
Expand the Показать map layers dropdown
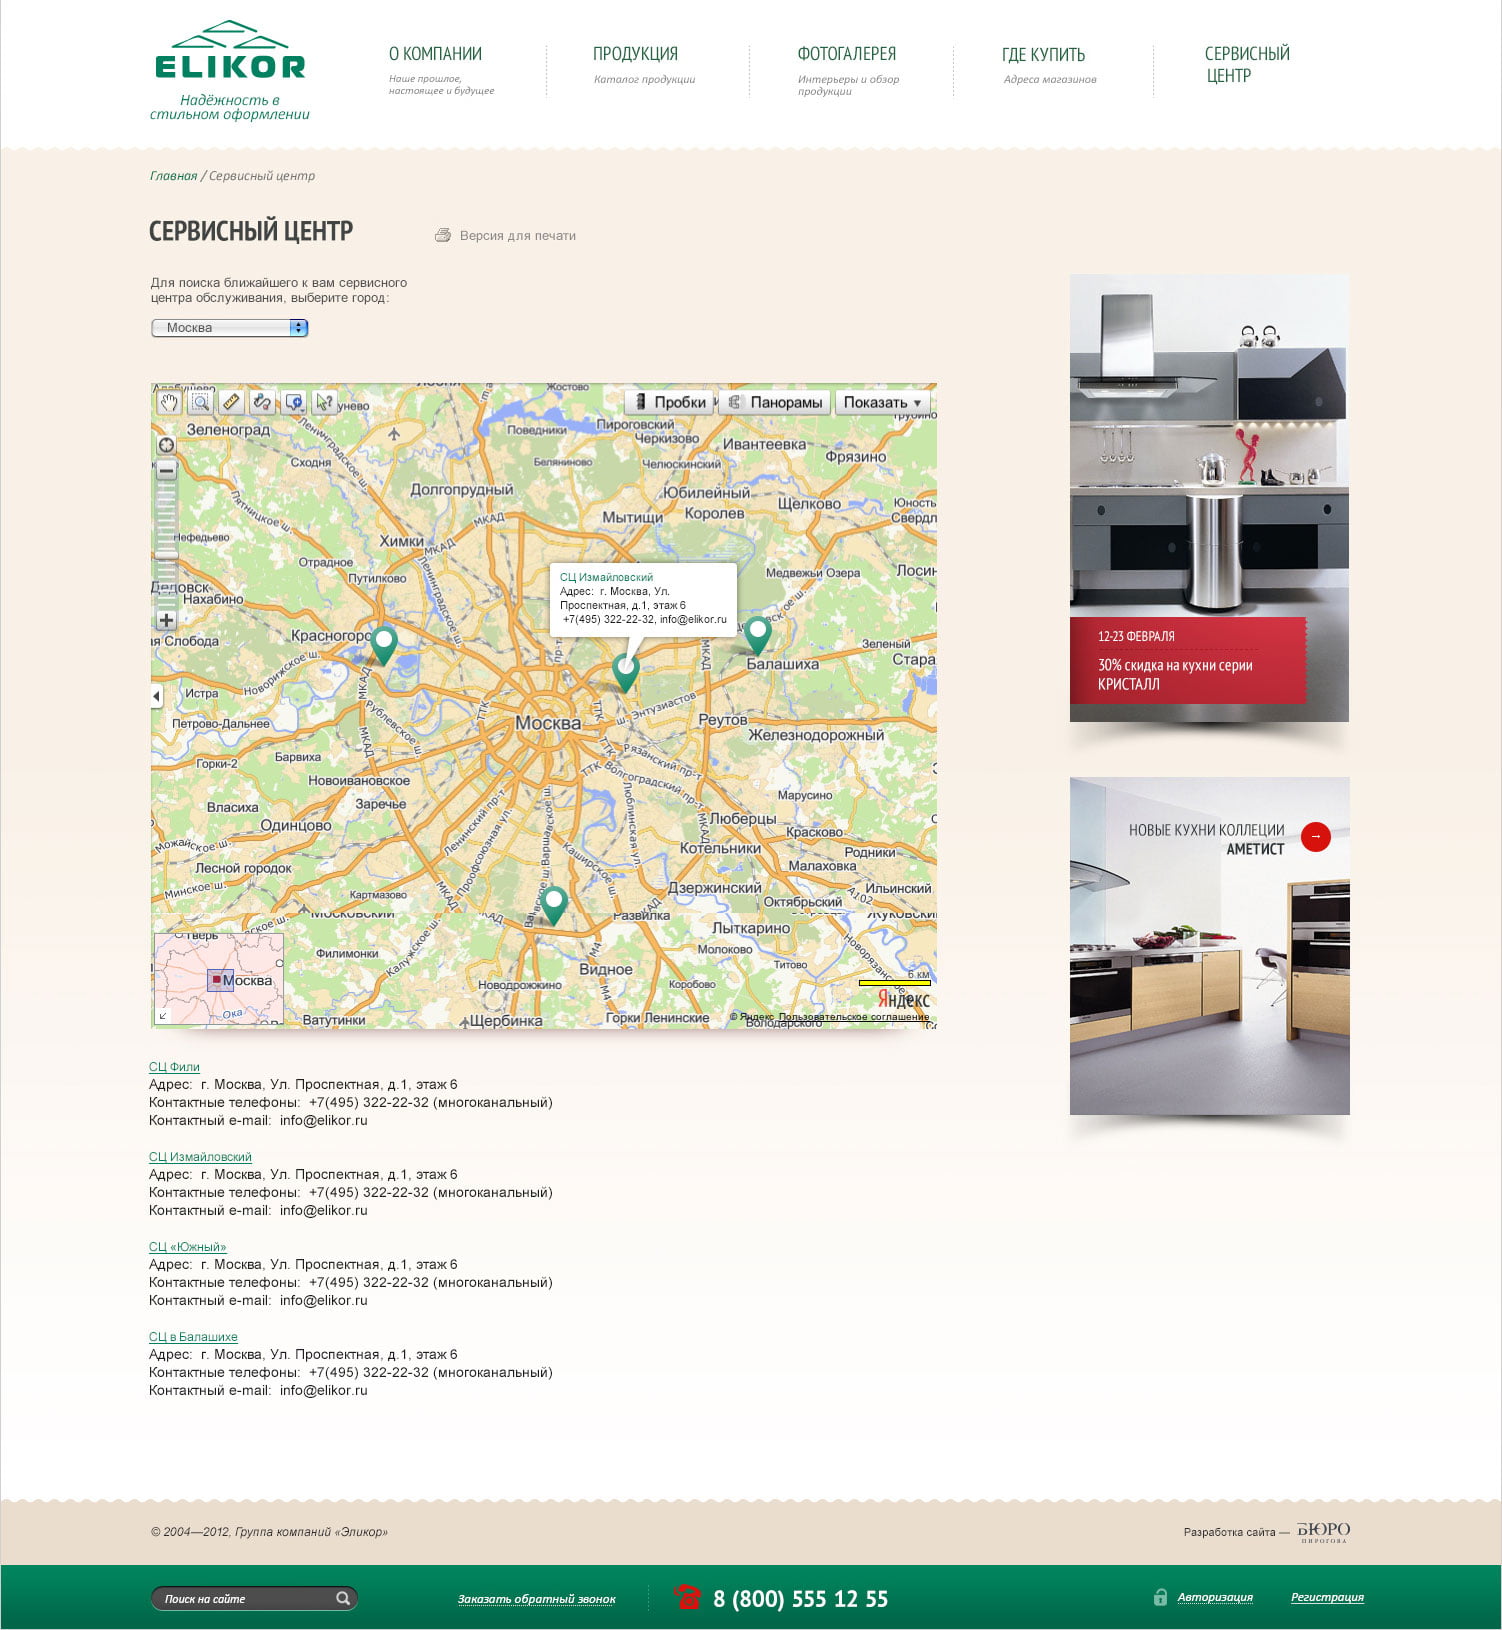(x=881, y=402)
